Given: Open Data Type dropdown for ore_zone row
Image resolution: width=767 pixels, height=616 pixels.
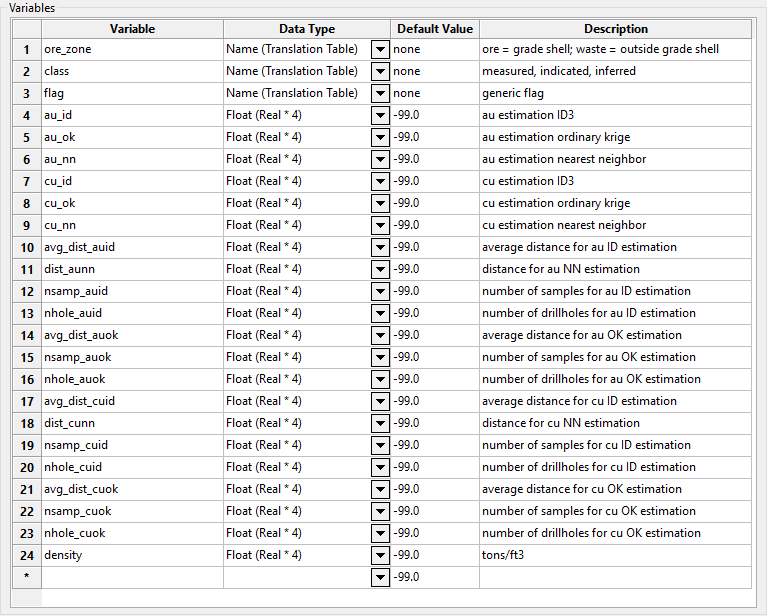Looking at the screenshot, I should 380,49.
